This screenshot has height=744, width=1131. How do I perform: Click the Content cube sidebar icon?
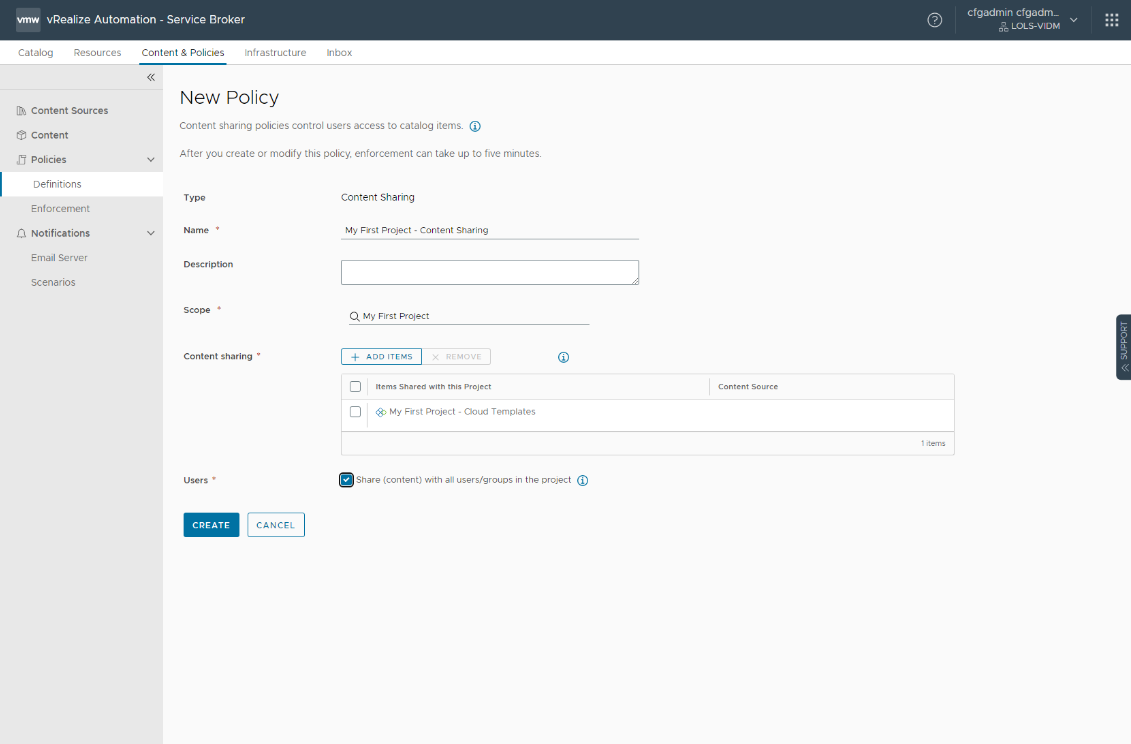pos(21,135)
